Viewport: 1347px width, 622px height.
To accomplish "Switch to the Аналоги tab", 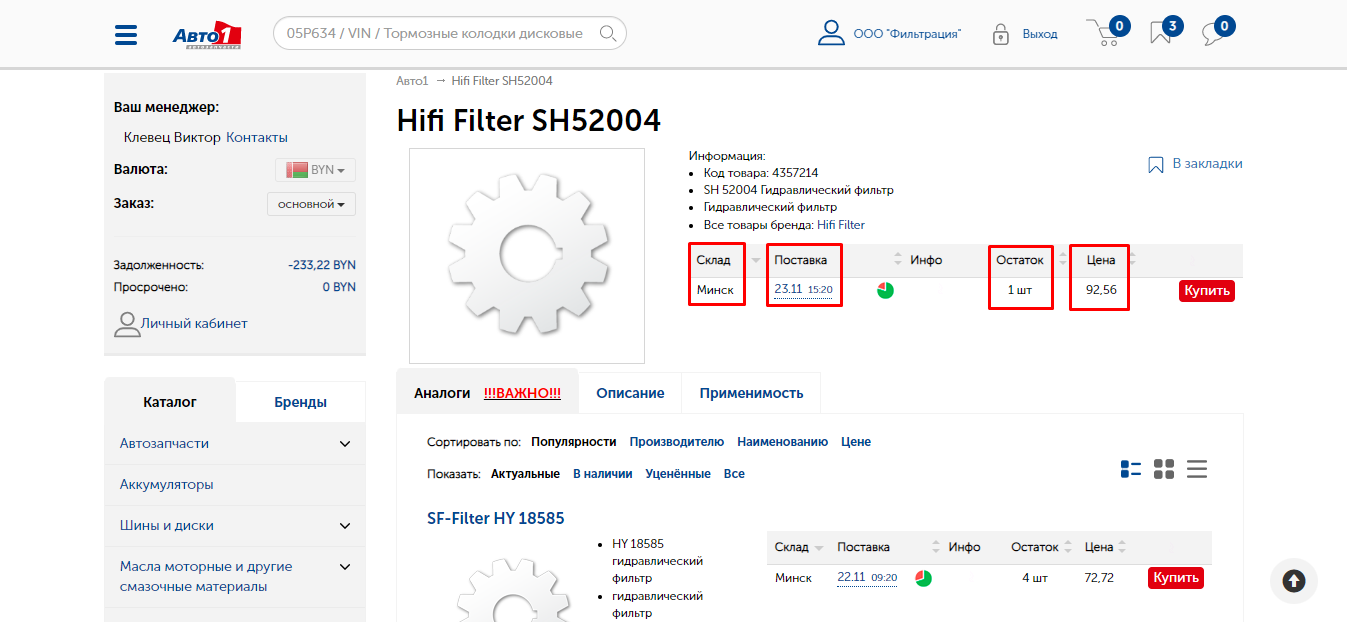I will coord(442,393).
